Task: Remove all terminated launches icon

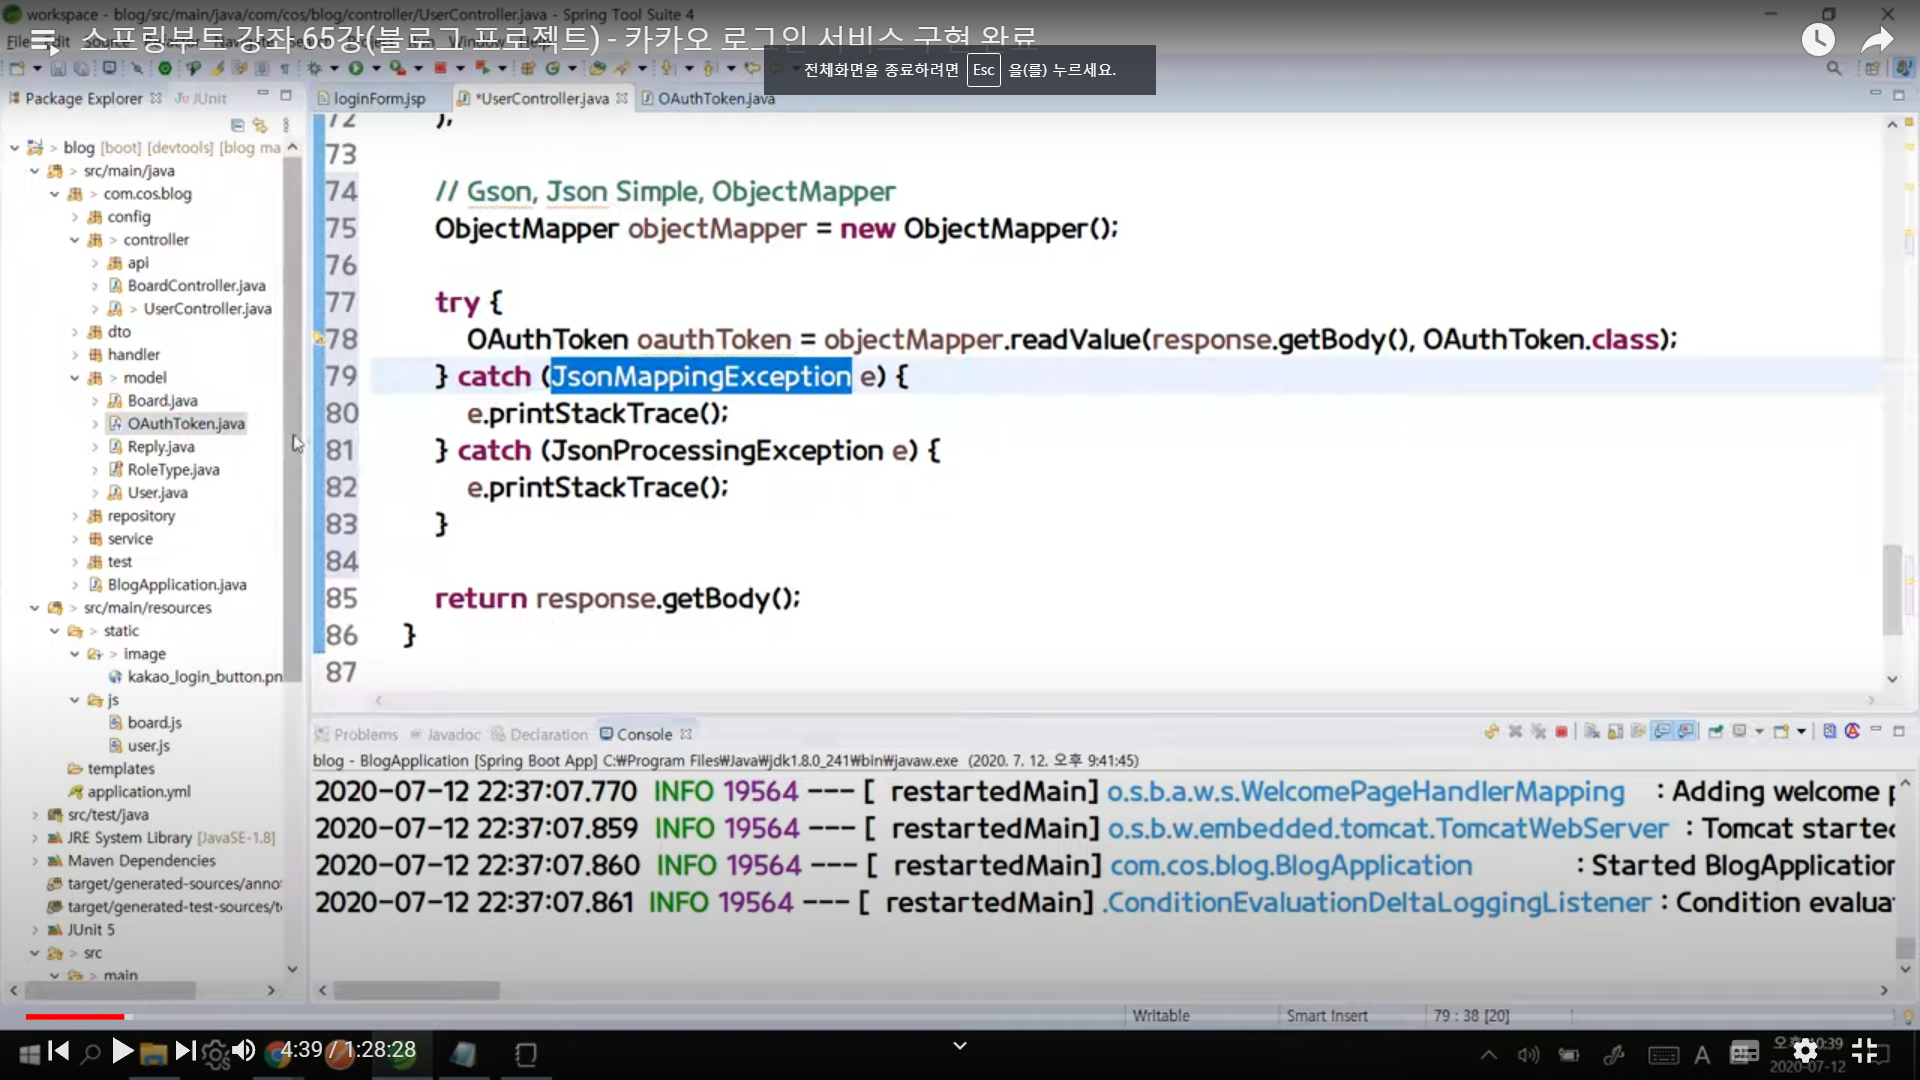Action: 1538,732
